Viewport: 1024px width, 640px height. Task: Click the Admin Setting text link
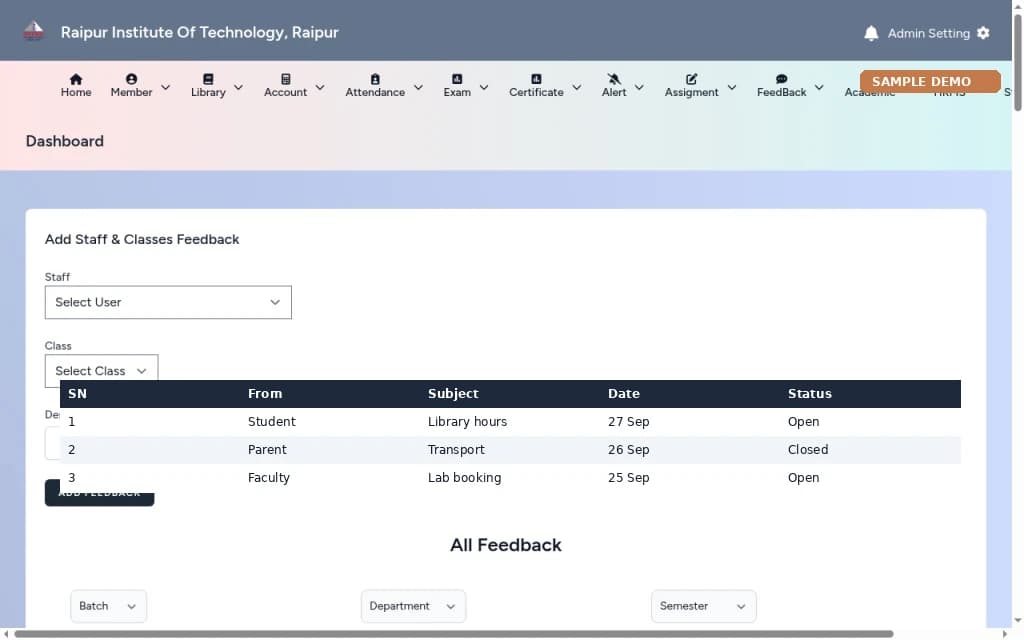[x=928, y=33]
